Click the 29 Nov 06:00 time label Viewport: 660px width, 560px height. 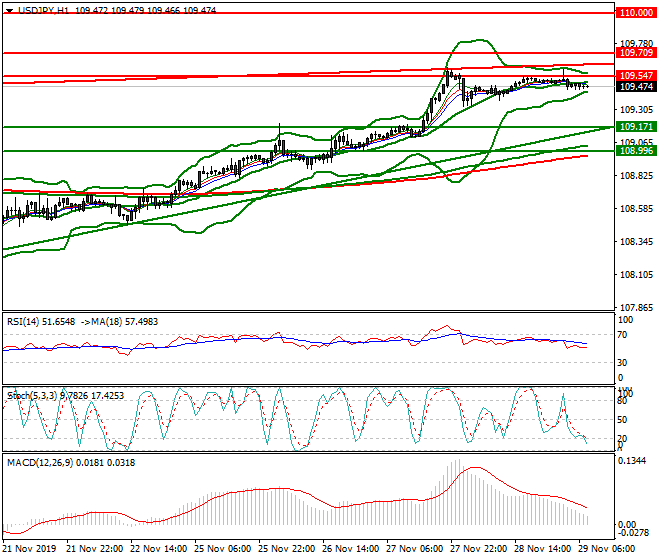click(x=607, y=549)
